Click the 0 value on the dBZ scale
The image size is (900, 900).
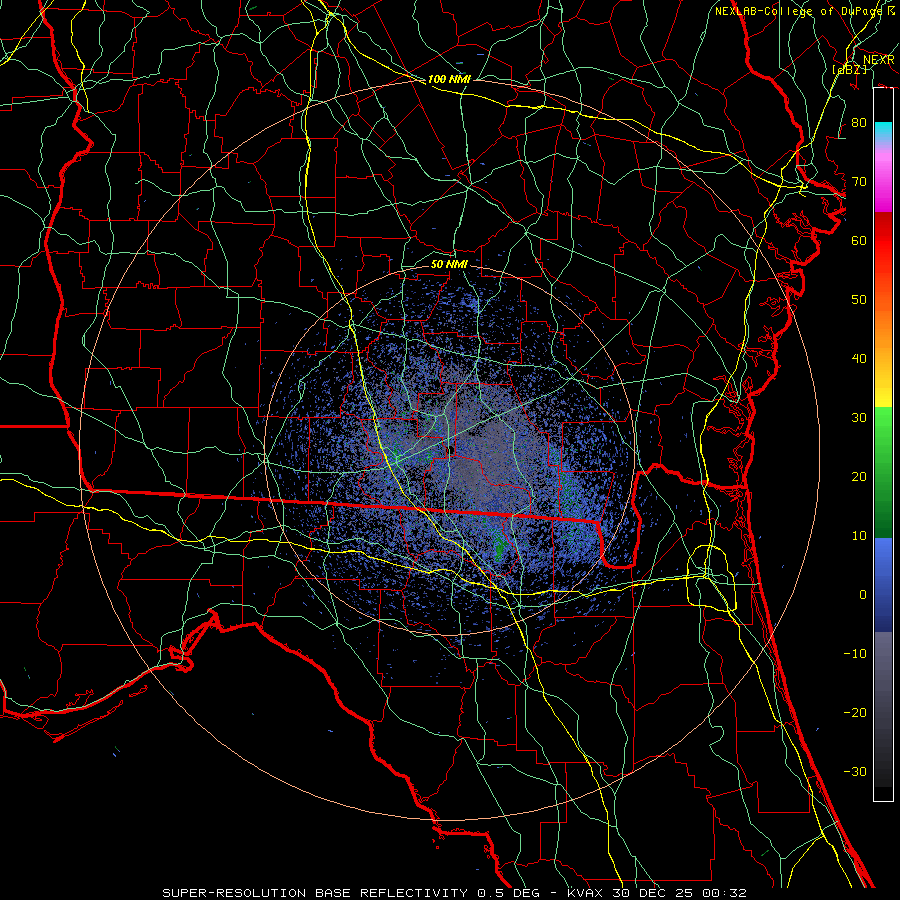click(863, 594)
